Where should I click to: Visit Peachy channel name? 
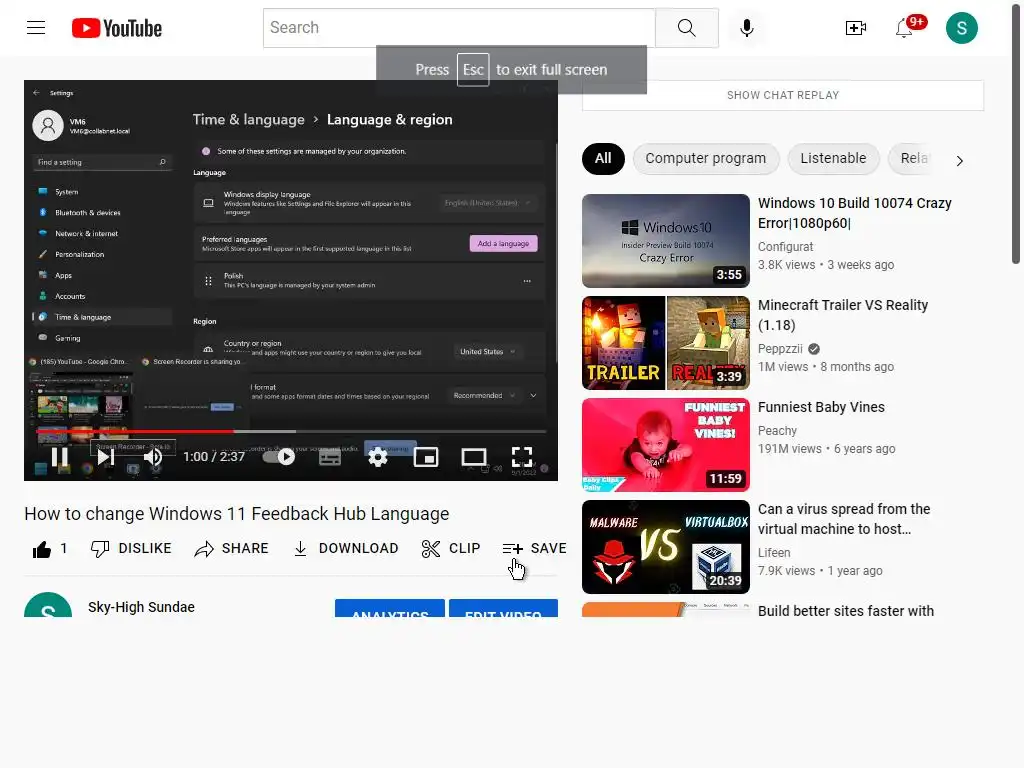pyautogui.click(x=778, y=431)
